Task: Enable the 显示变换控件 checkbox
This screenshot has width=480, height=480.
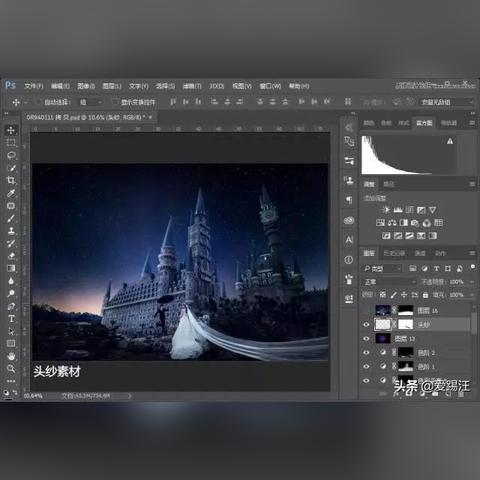Action: (x=115, y=102)
